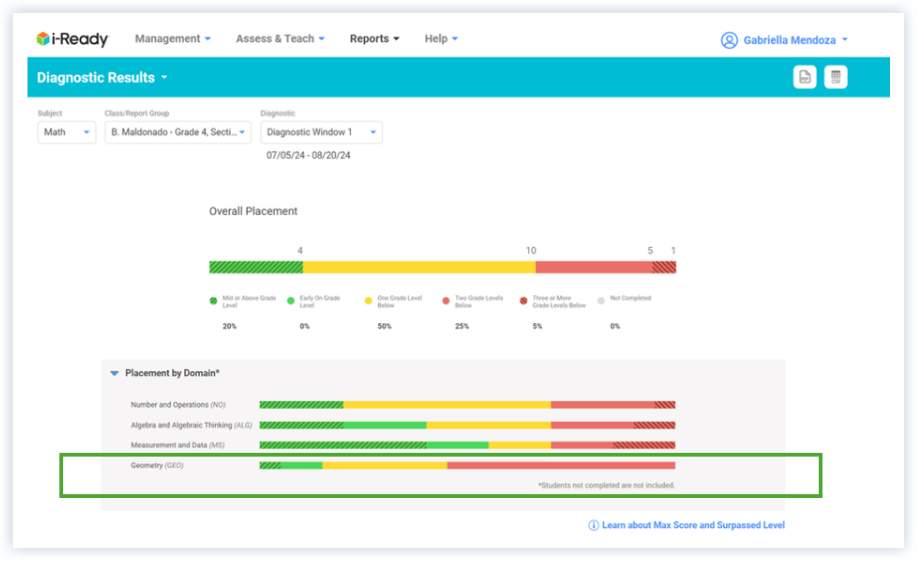Click the info icon beside Learn about Max Score
Screen dimensions: 918x561
[x=593, y=525]
